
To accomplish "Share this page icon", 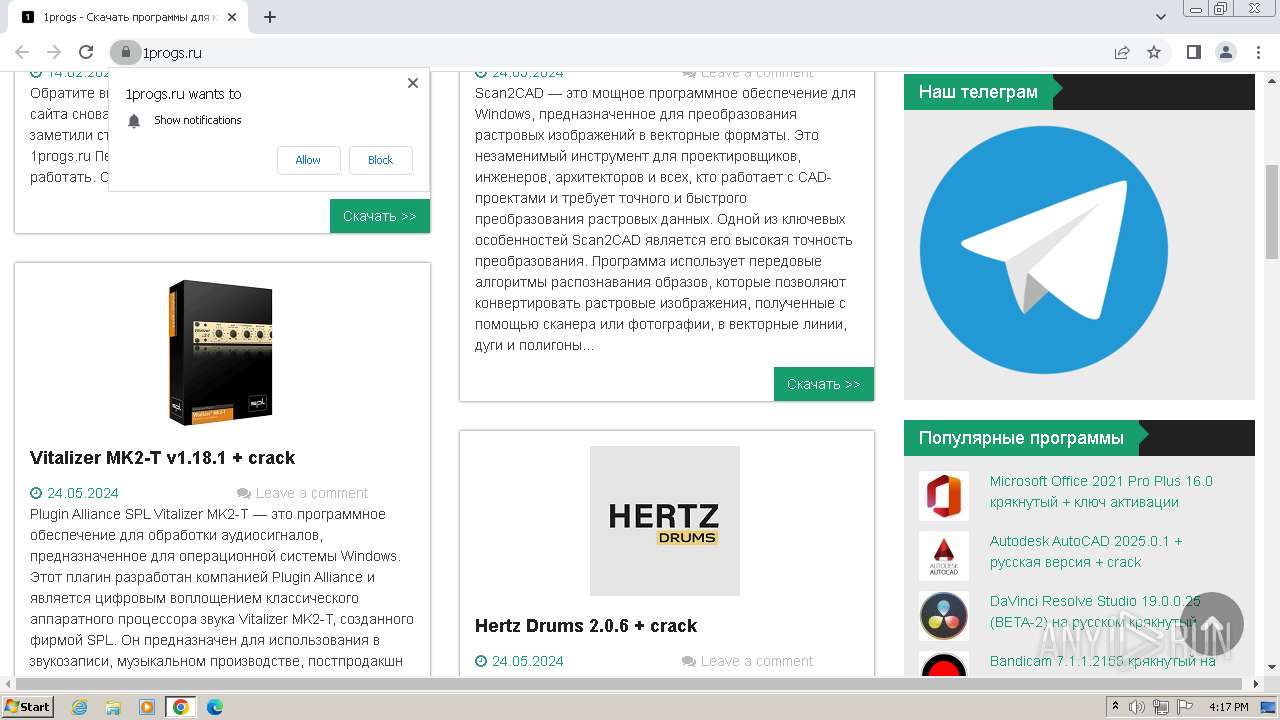I will coord(1122,52).
